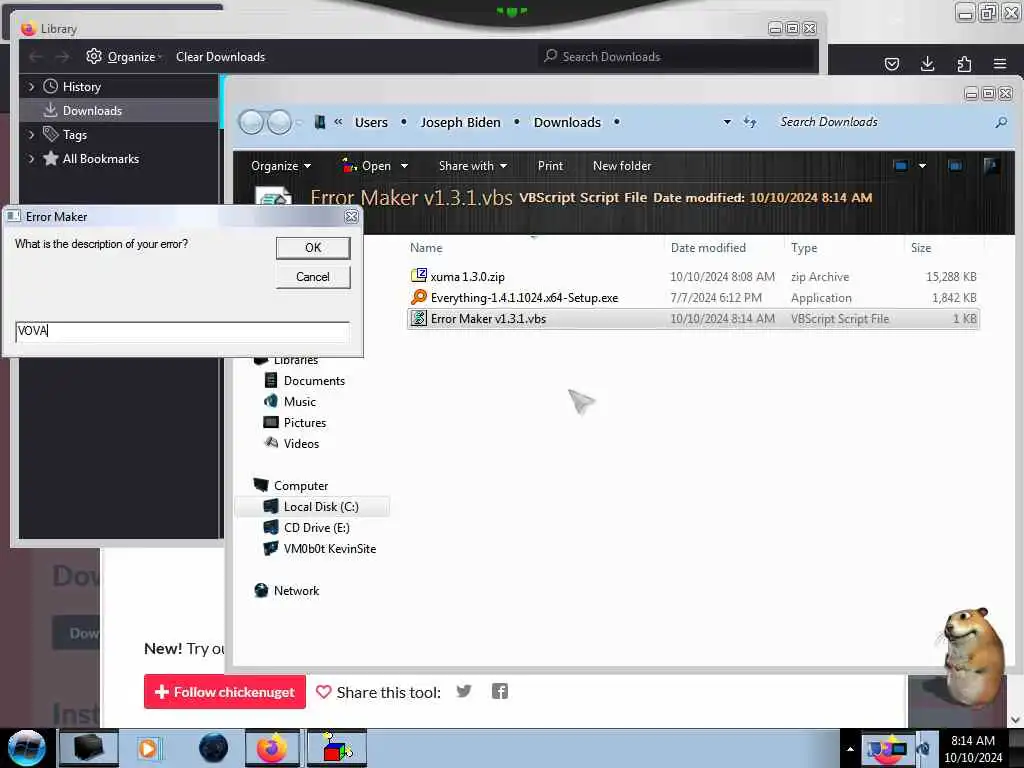Viewport: 1024px width, 768px height.
Task: Click Library forward arrow
Action: coord(62,57)
